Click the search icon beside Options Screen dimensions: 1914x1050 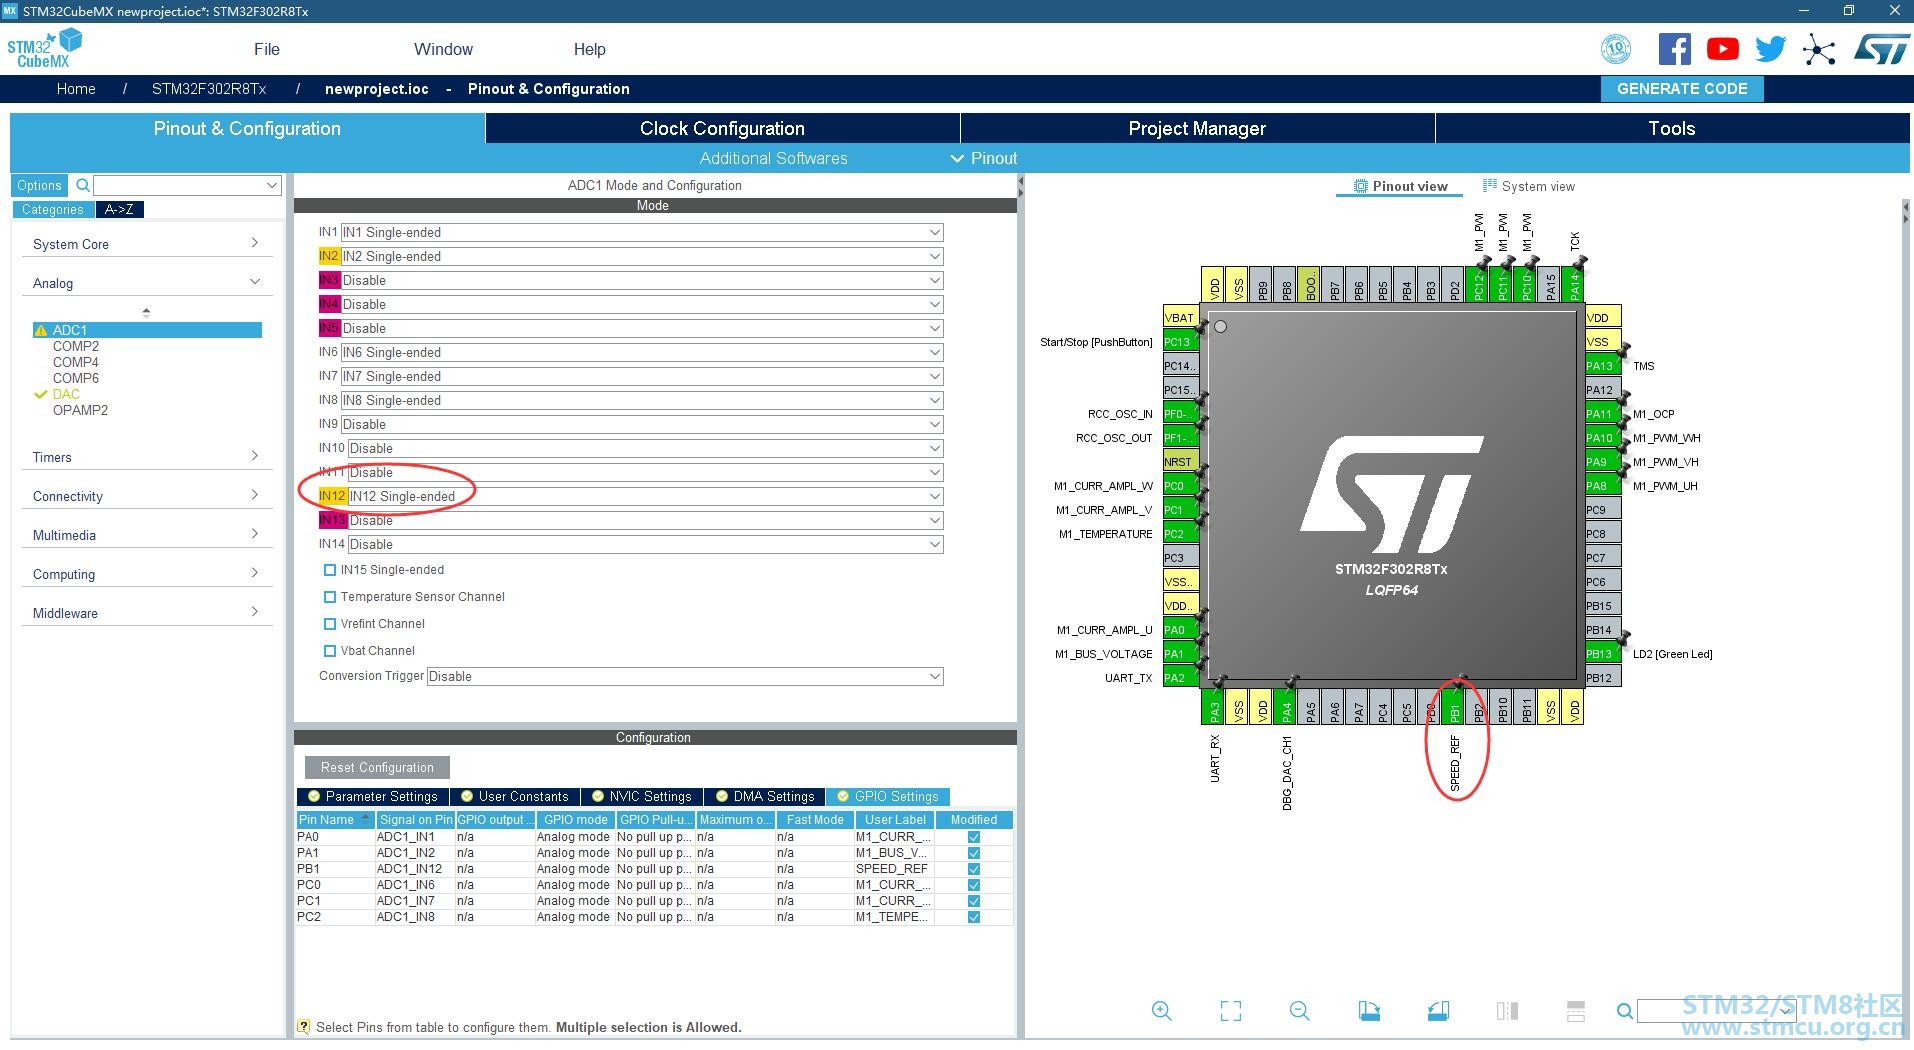click(83, 185)
